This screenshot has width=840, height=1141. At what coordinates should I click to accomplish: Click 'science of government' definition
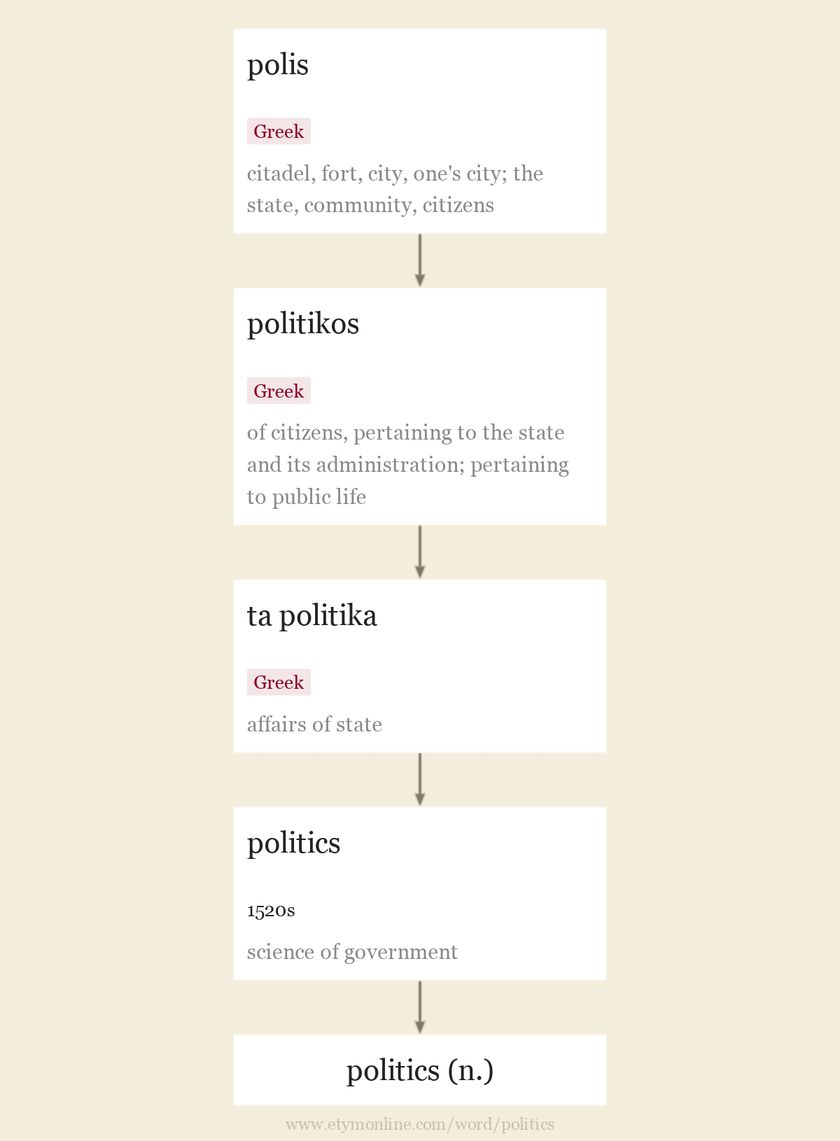pyautogui.click(x=352, y=952)
